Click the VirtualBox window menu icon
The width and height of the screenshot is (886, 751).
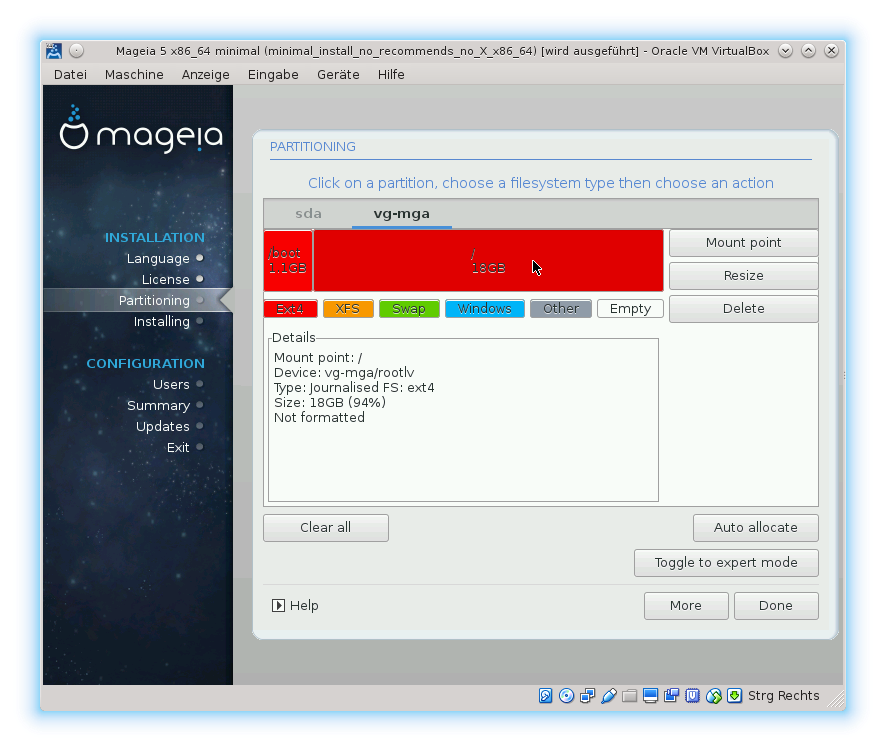point(54,51)
